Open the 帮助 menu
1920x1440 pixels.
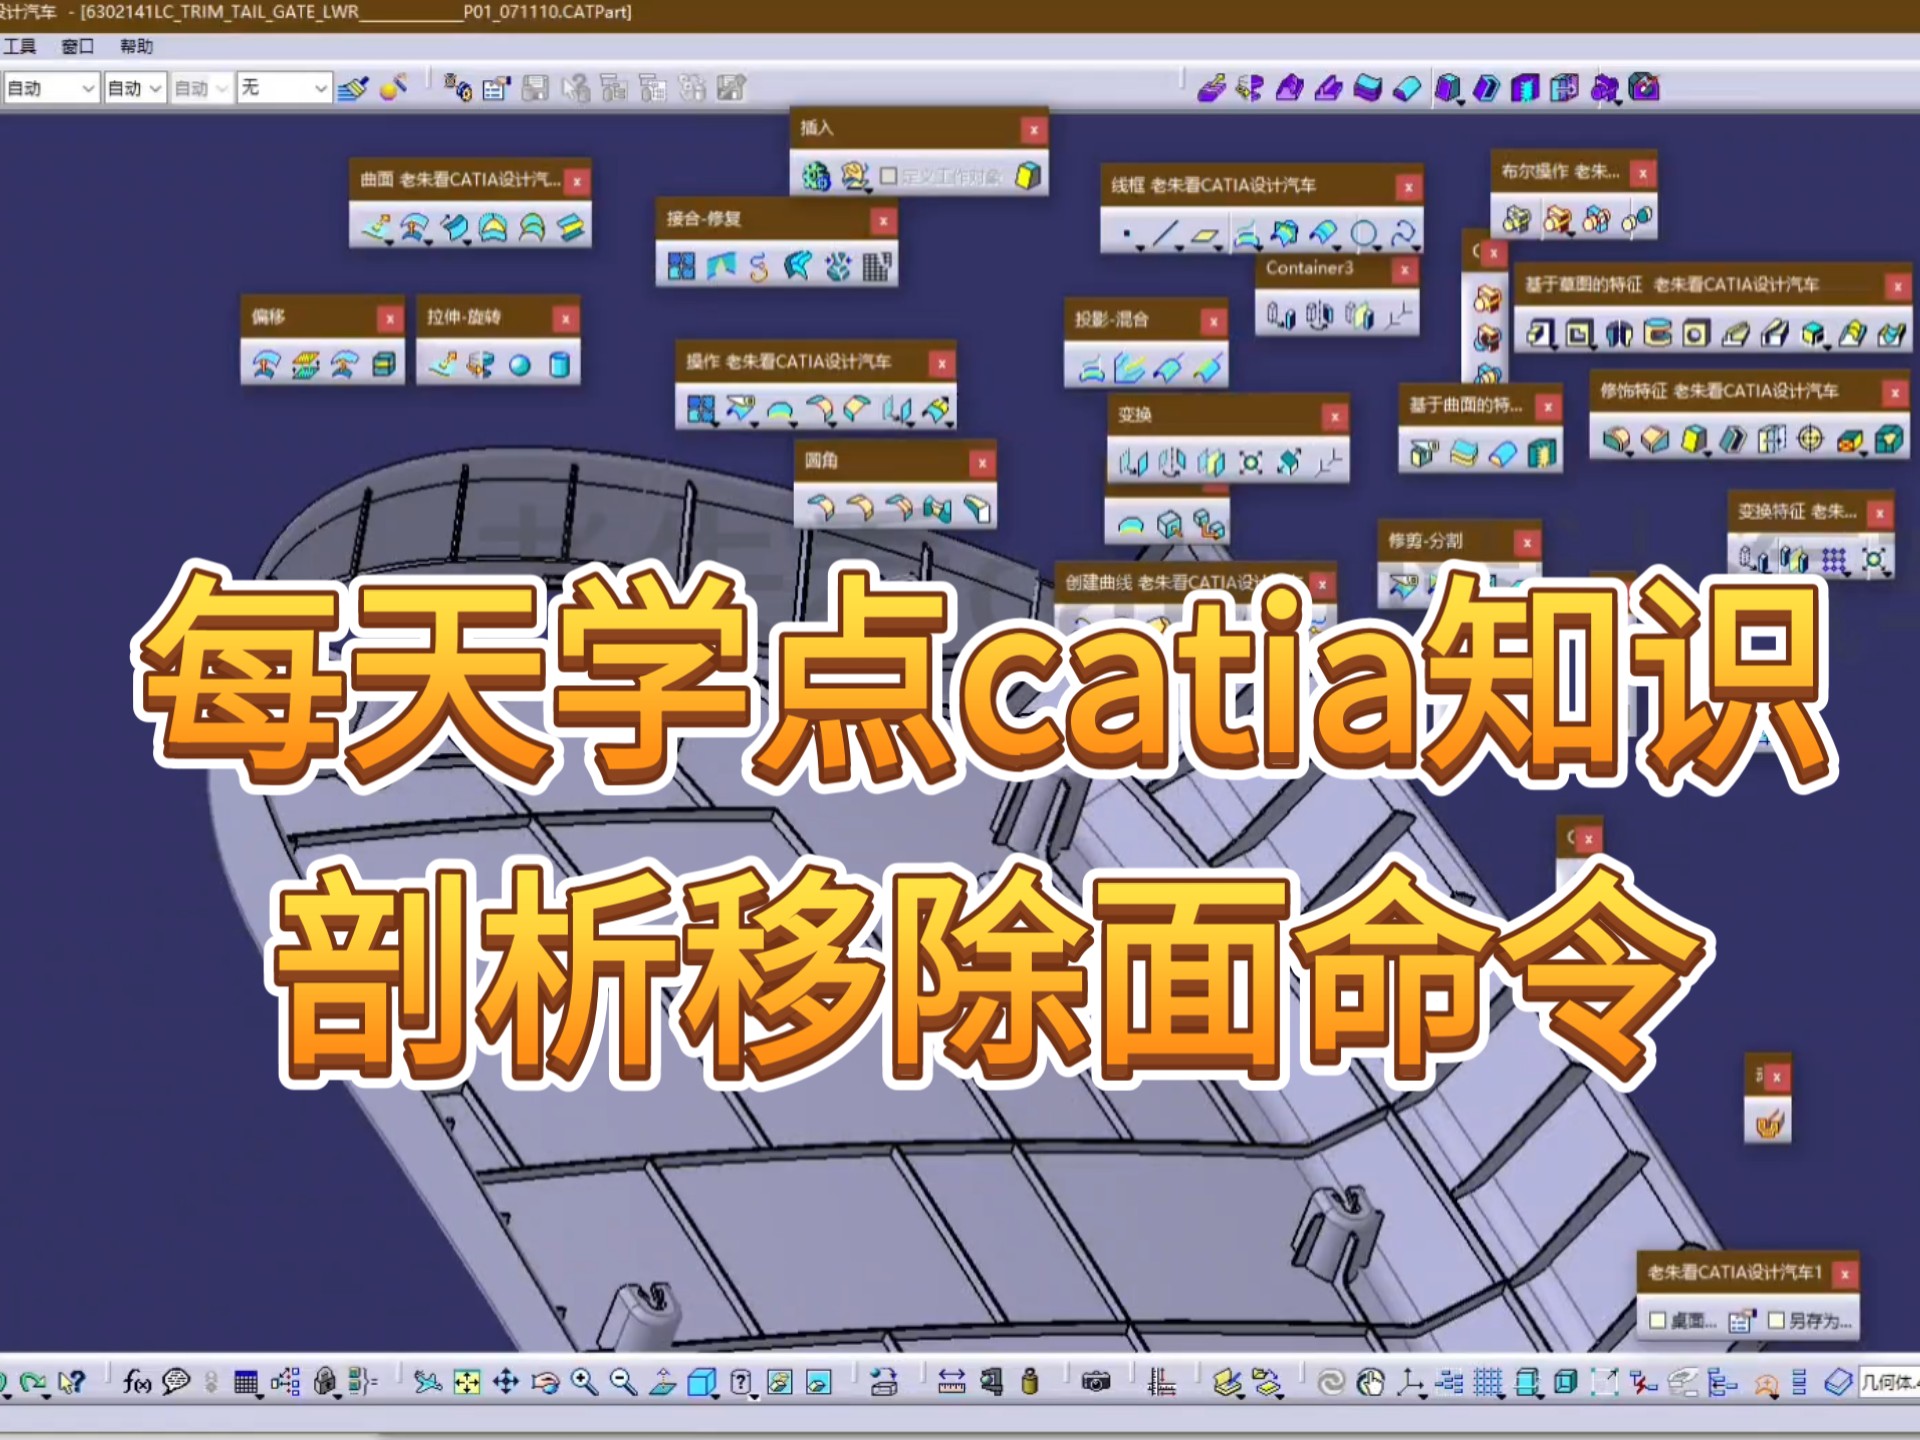point(136,46)
